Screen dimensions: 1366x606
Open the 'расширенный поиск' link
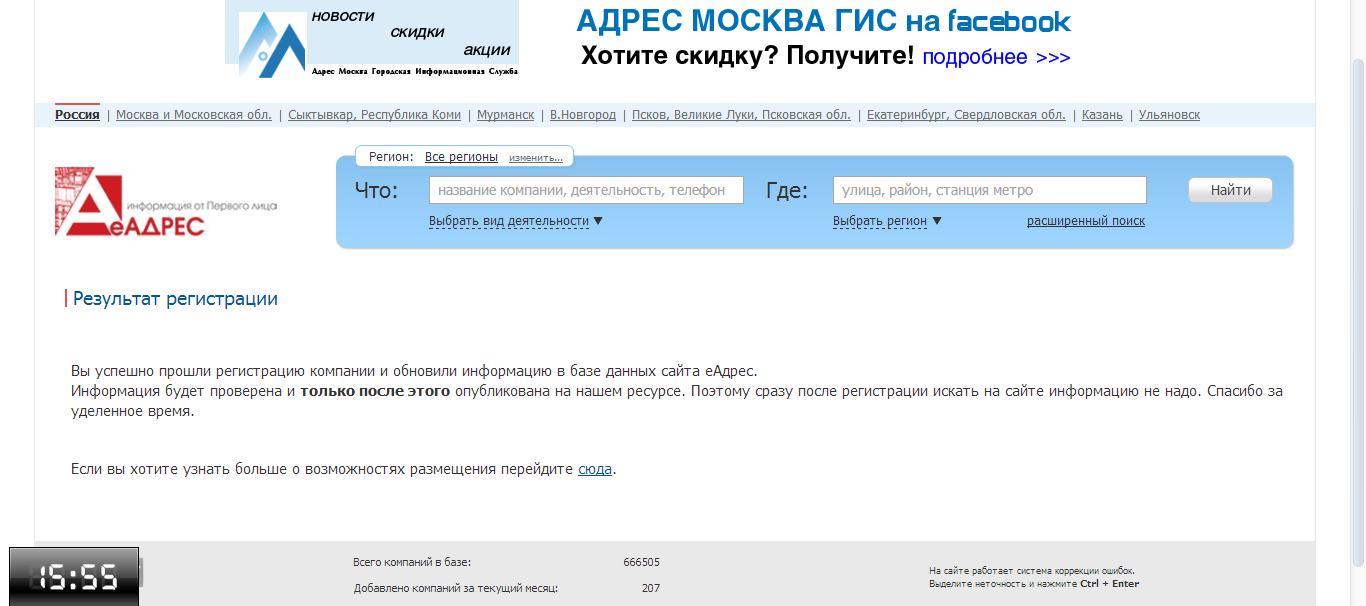pos(1086,221)
